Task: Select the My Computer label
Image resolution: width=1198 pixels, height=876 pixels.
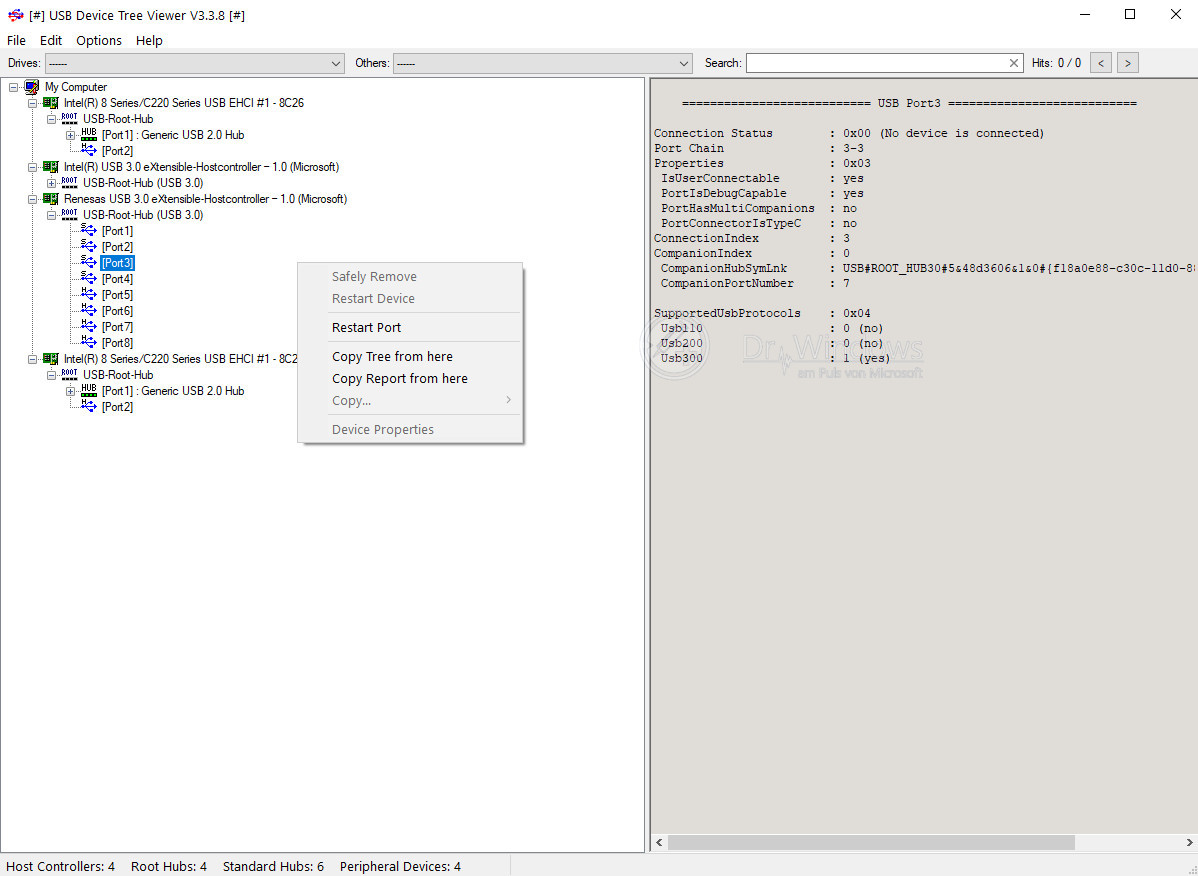Action: pyautogui.click(x=76, y=87)
